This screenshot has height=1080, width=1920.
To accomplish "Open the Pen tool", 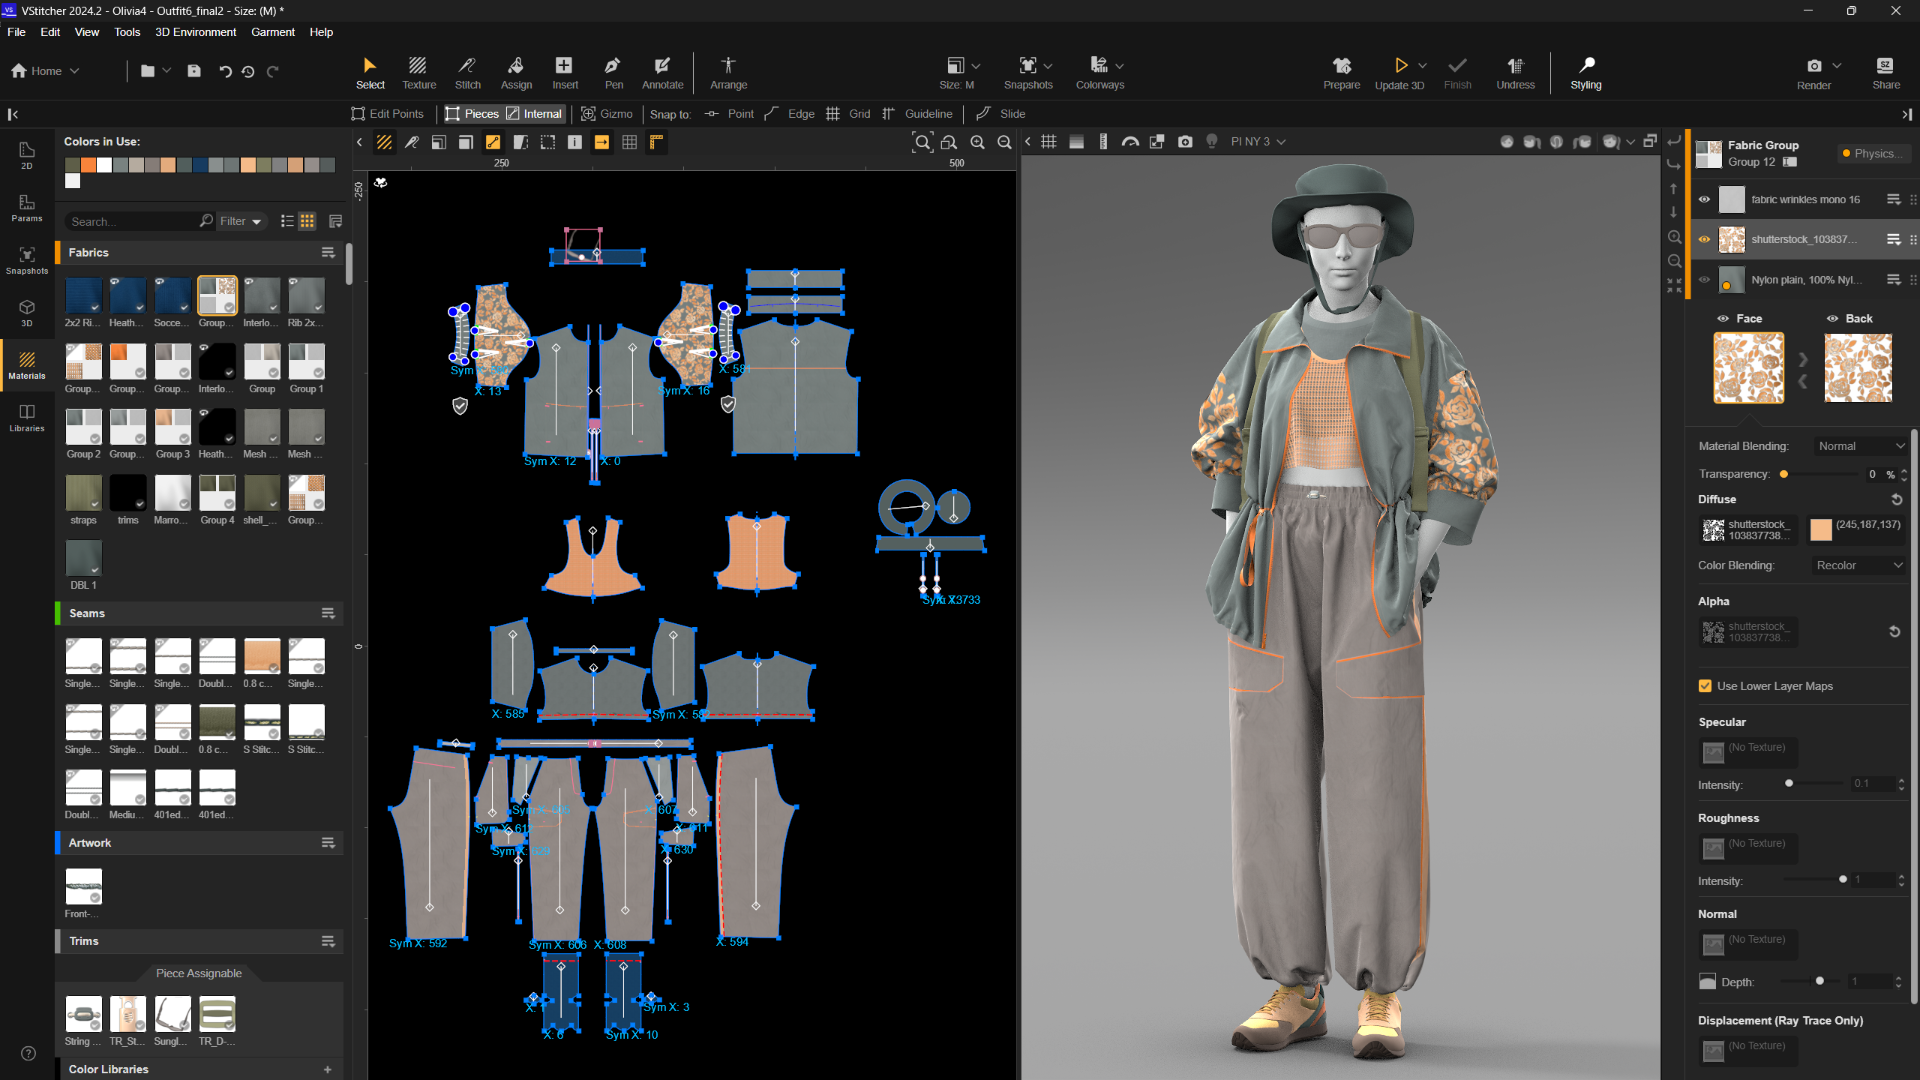I will [612, 72].
